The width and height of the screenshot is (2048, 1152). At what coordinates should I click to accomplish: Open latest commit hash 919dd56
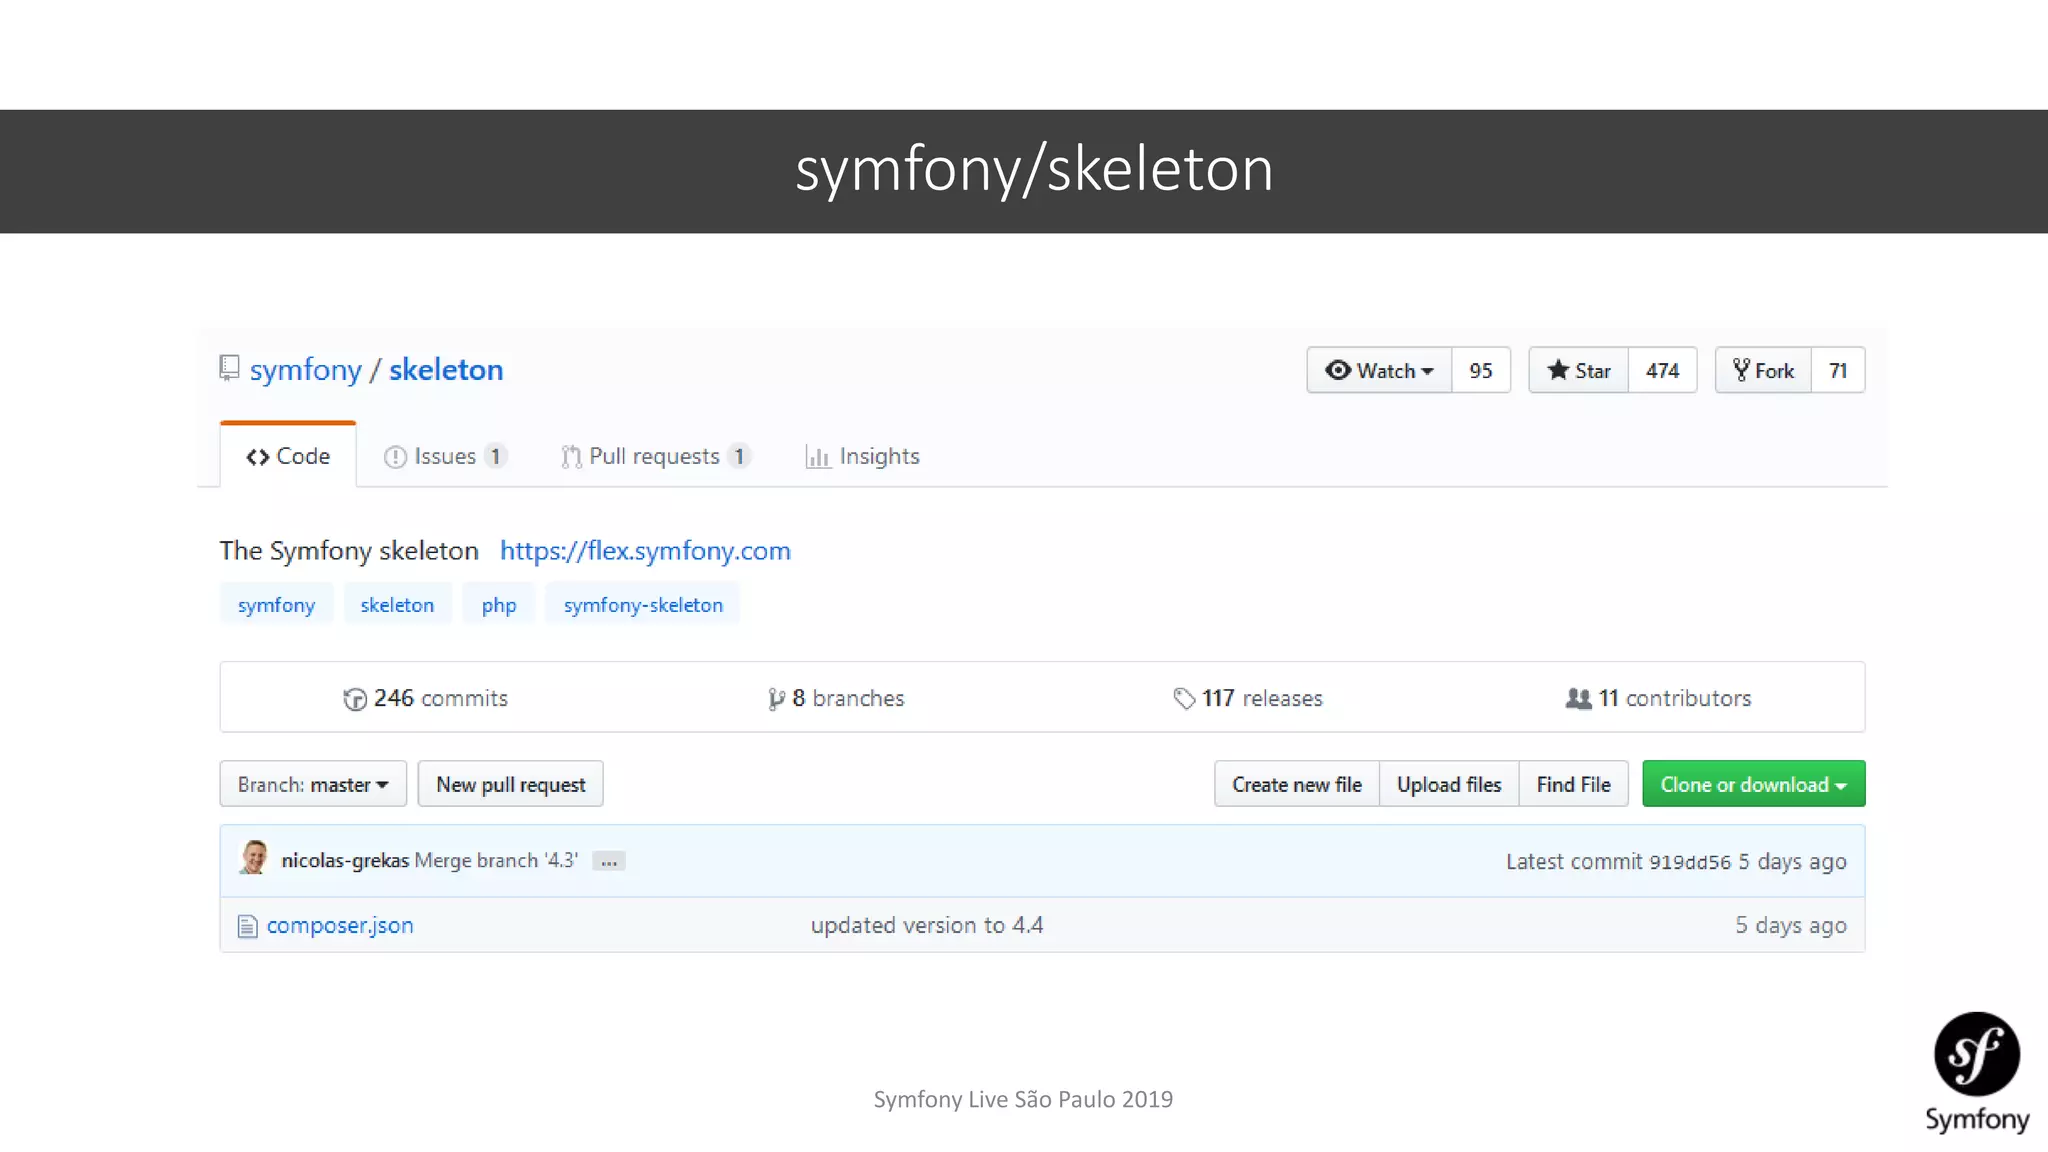1690,862
